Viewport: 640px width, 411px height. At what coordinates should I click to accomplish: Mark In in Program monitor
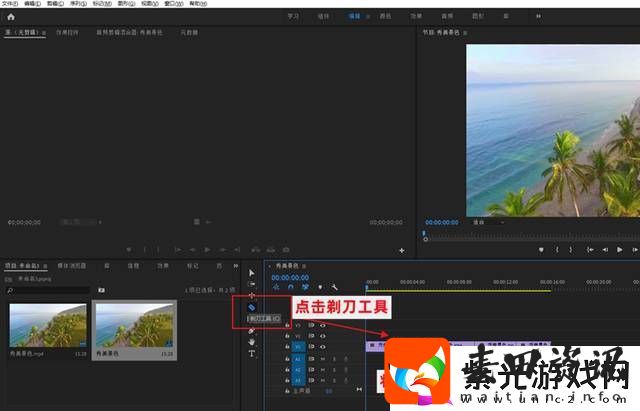pos(557,249)
